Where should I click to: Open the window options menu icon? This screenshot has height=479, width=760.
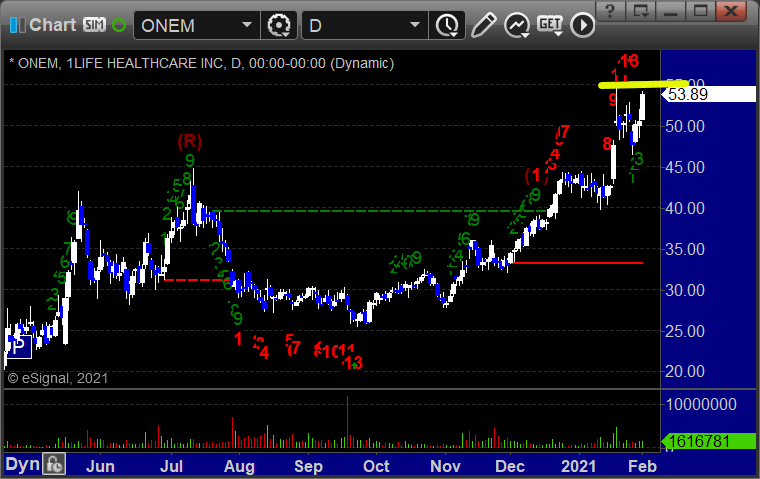click(x=641, y=11)
